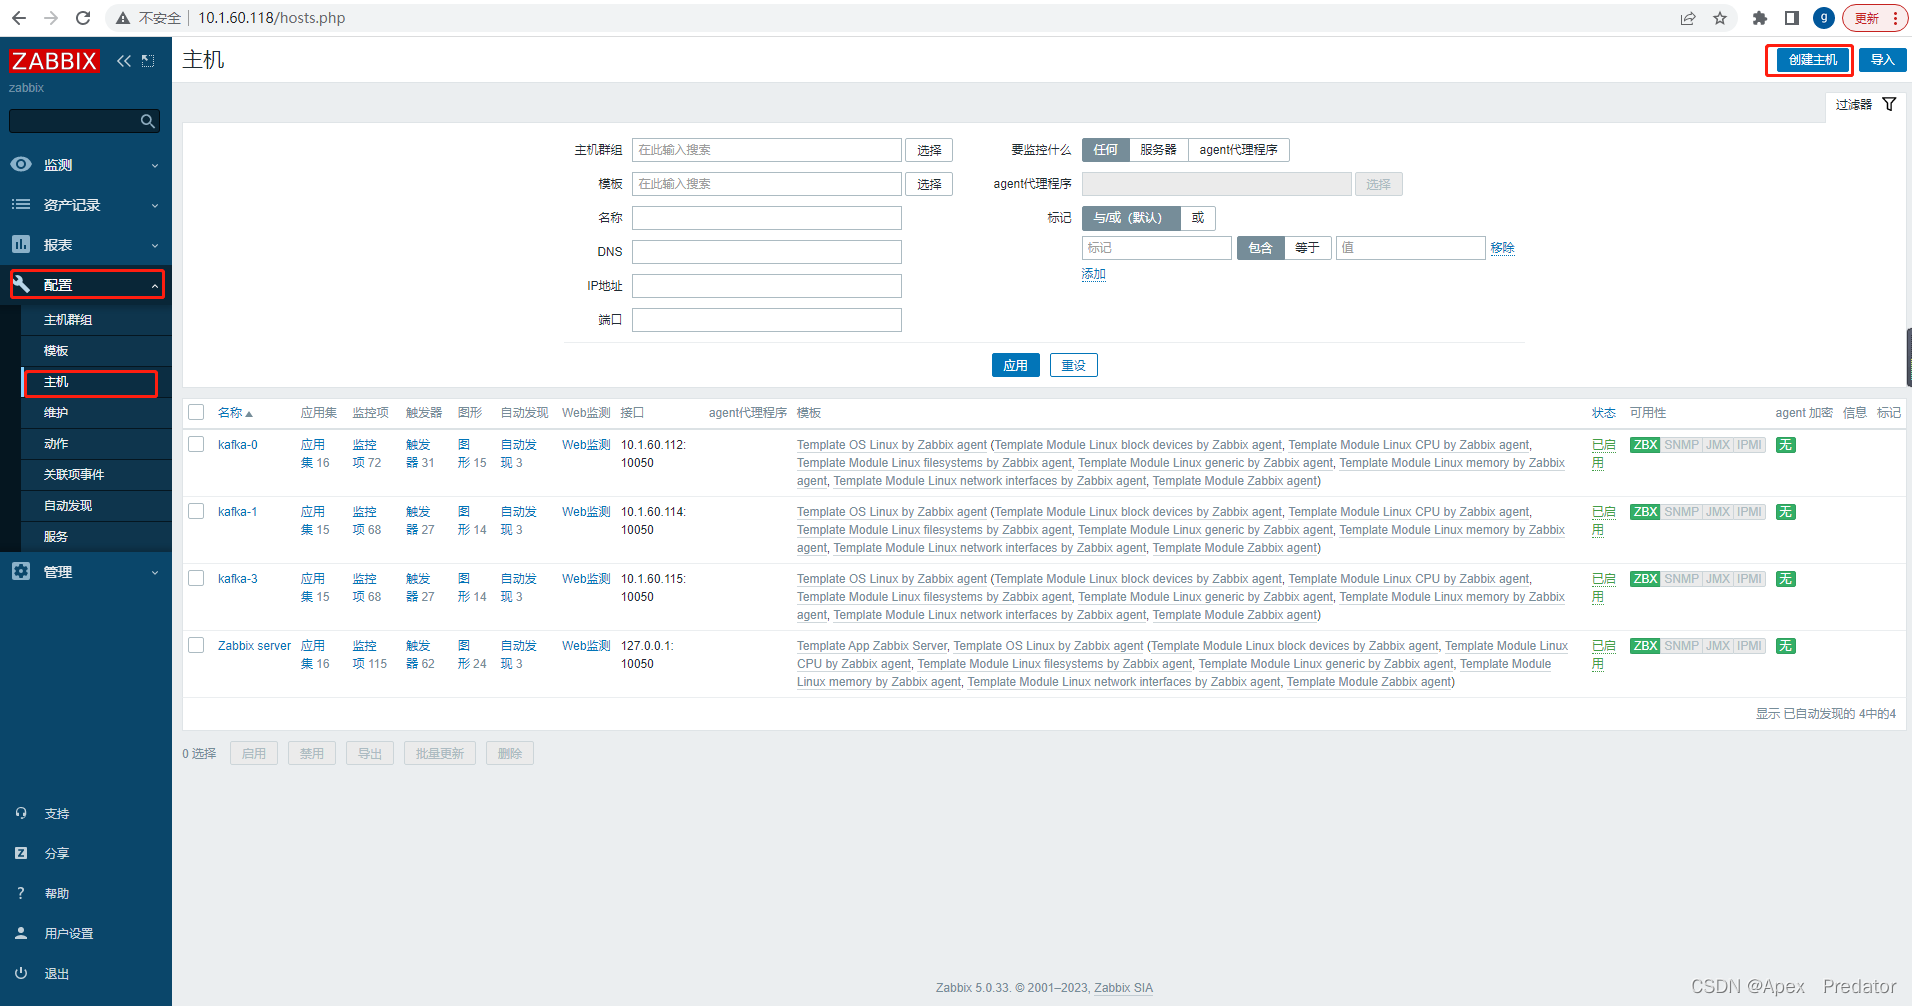Screen dimensions: 1912x1006
Task: Open 监控项 72 link for kafka-0
Action: [x=366, y=454]
